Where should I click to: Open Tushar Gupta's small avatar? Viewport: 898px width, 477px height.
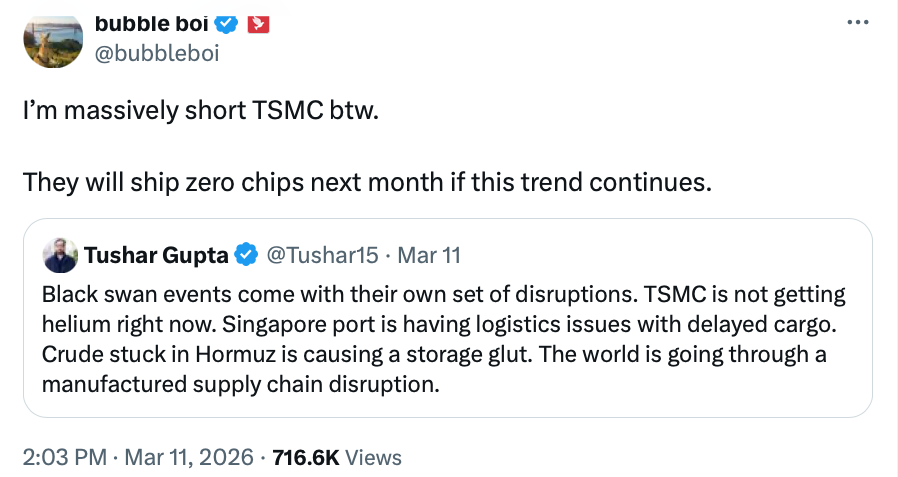click(x=61, y=255)
